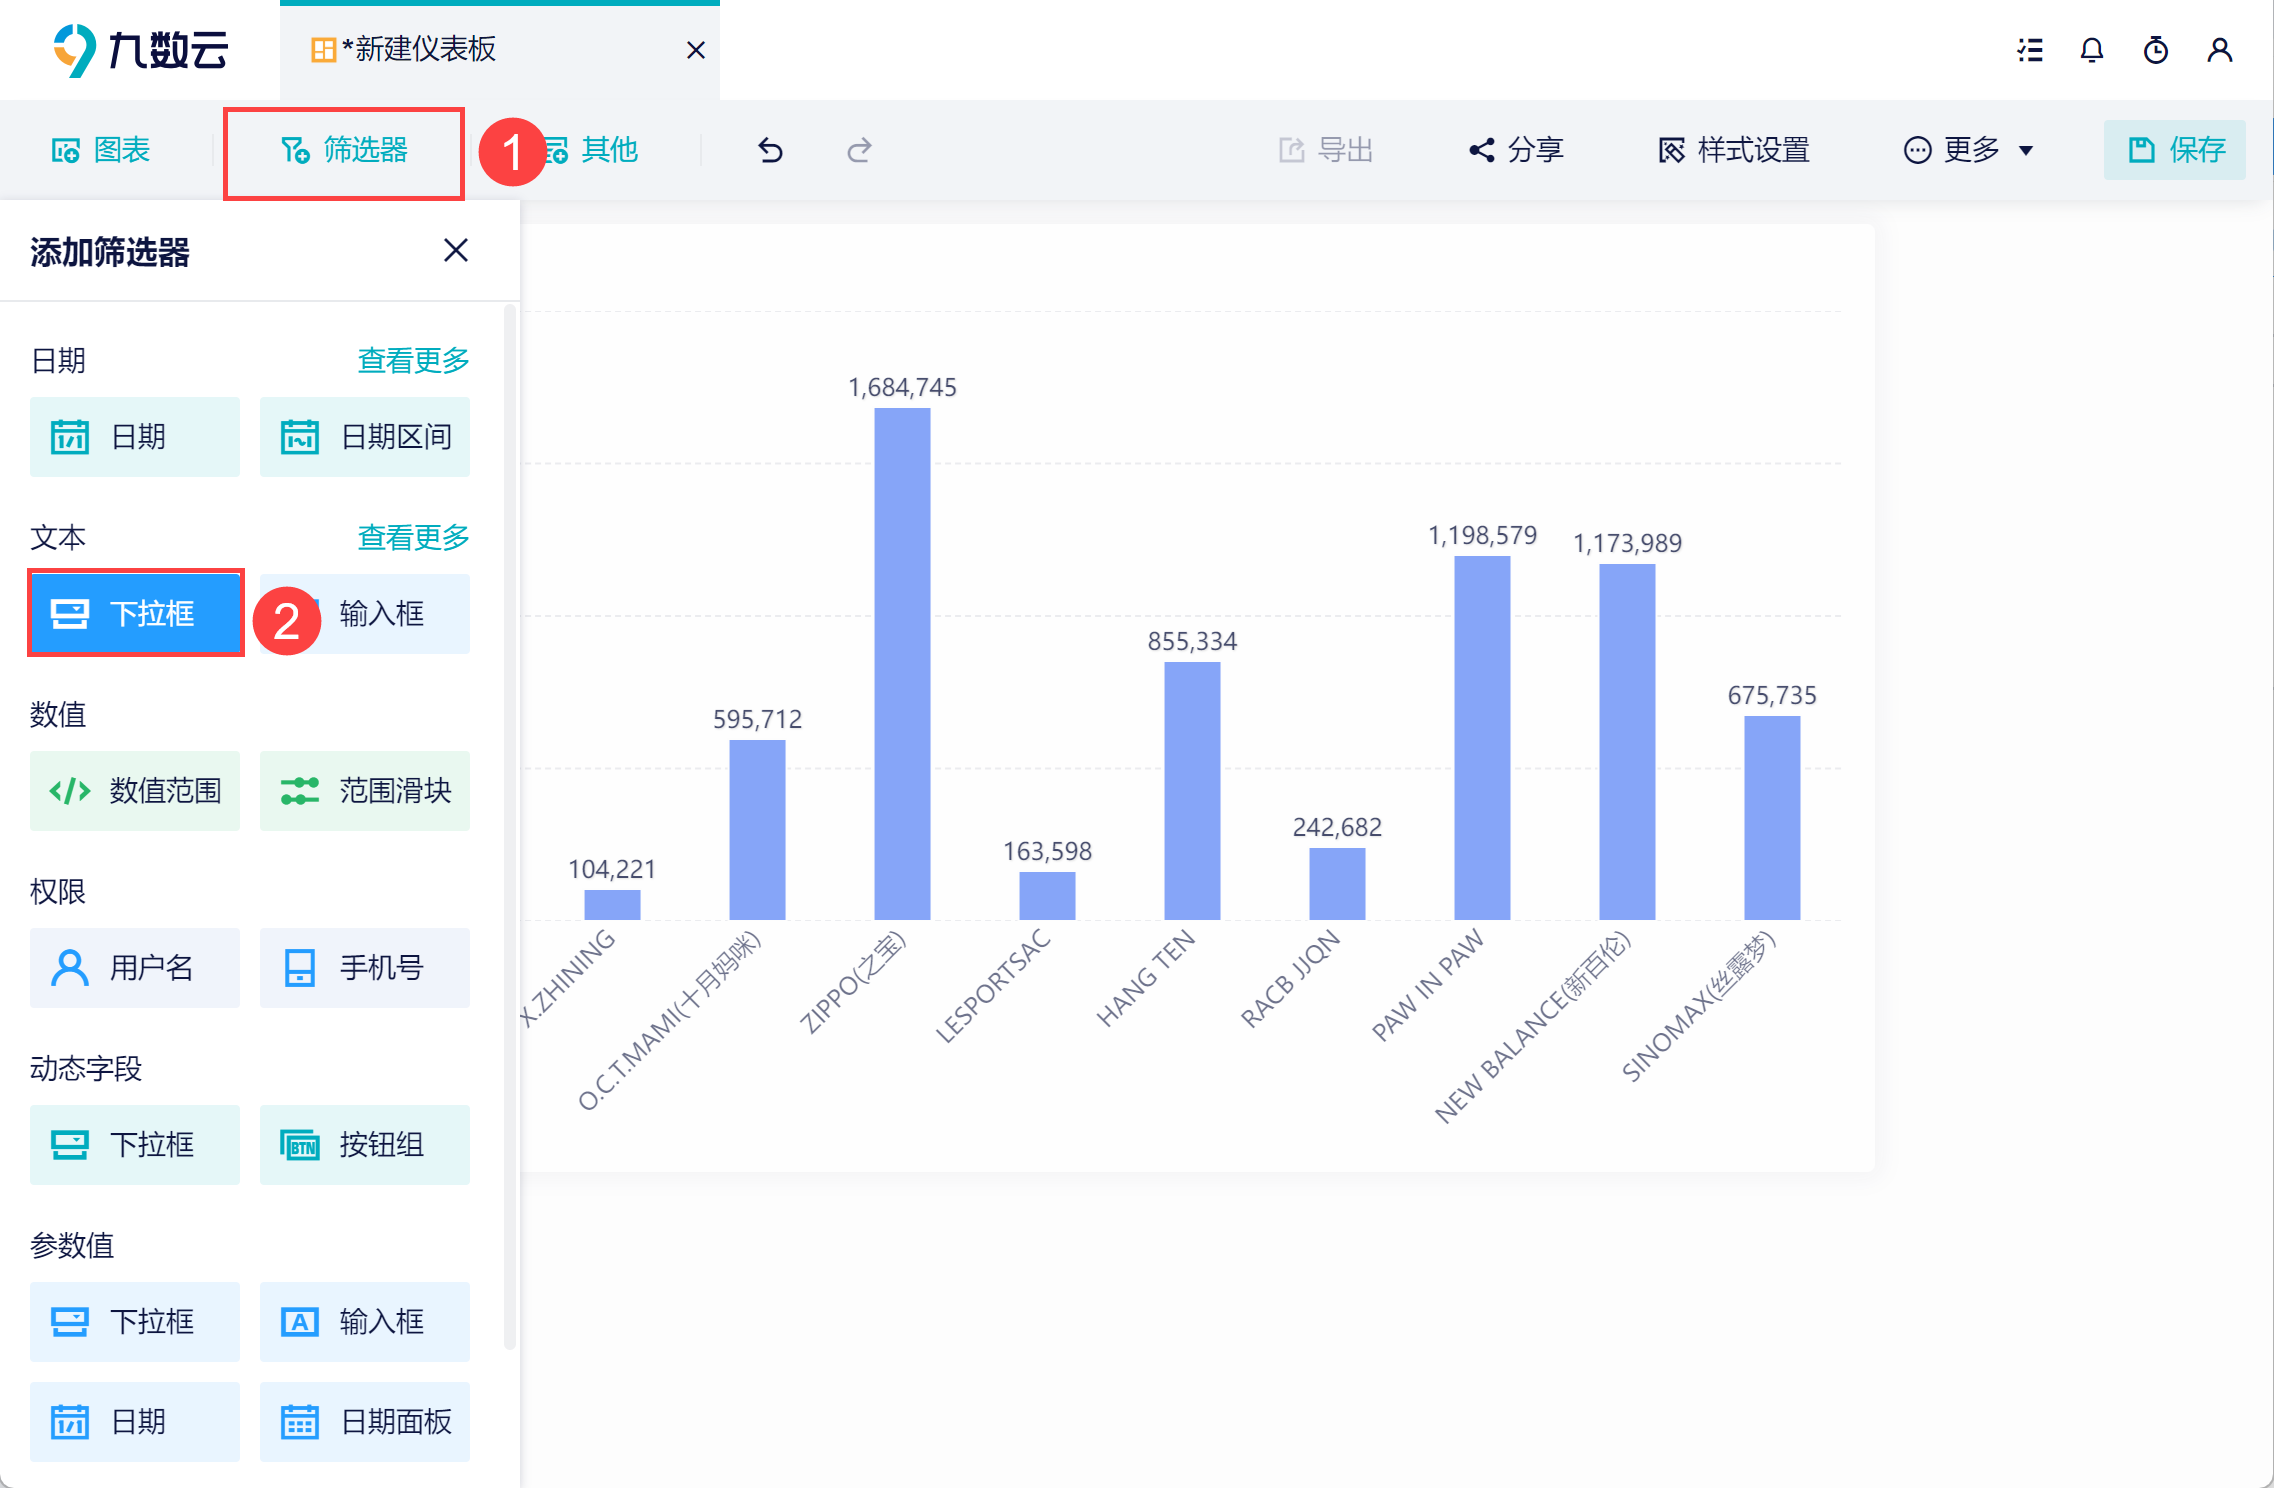
Task: Add the 按钮组 button group filter
Action: tap(365, 1145)
